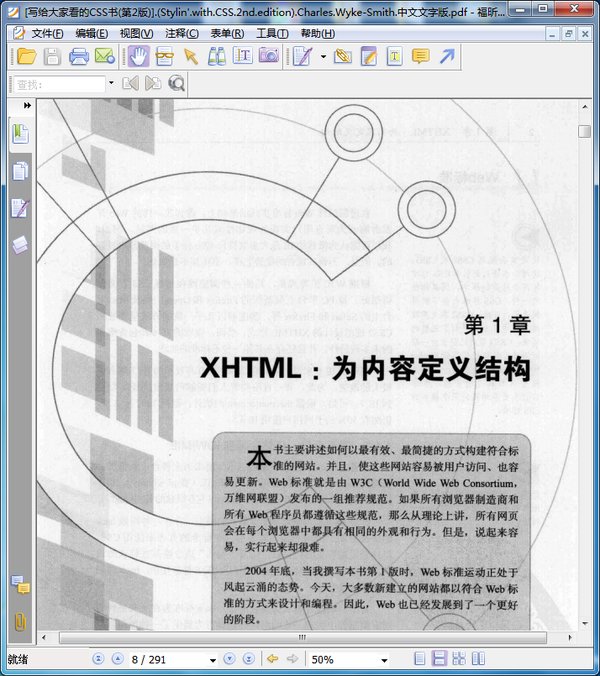This screenshot has width=600, height=676.
Task: Switch to single page layout
Action: (419, 659)
